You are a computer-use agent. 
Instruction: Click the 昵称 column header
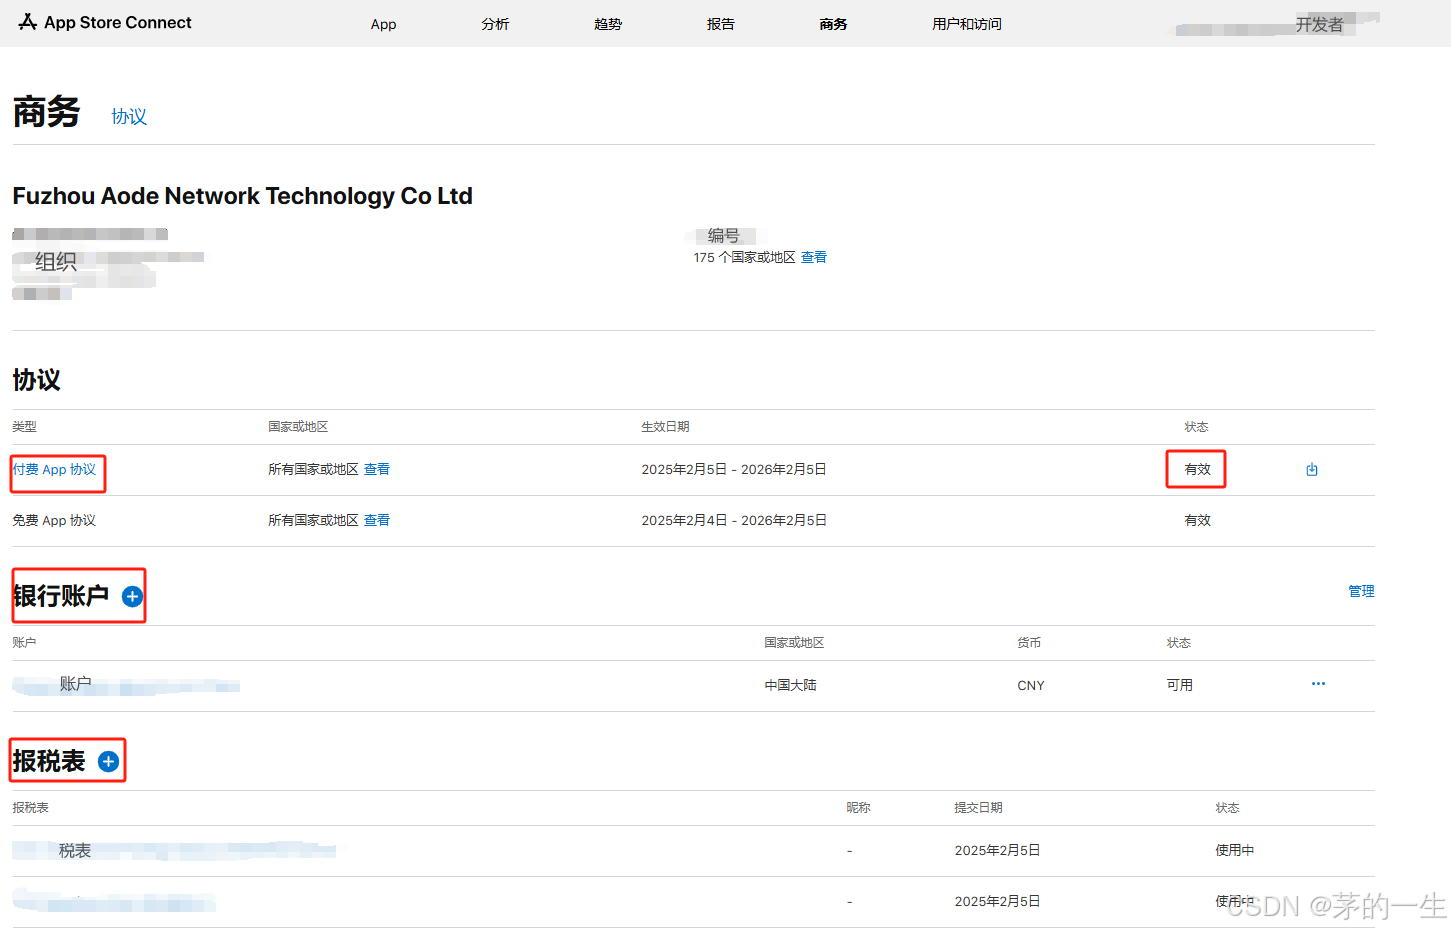[x=858, y=808]
